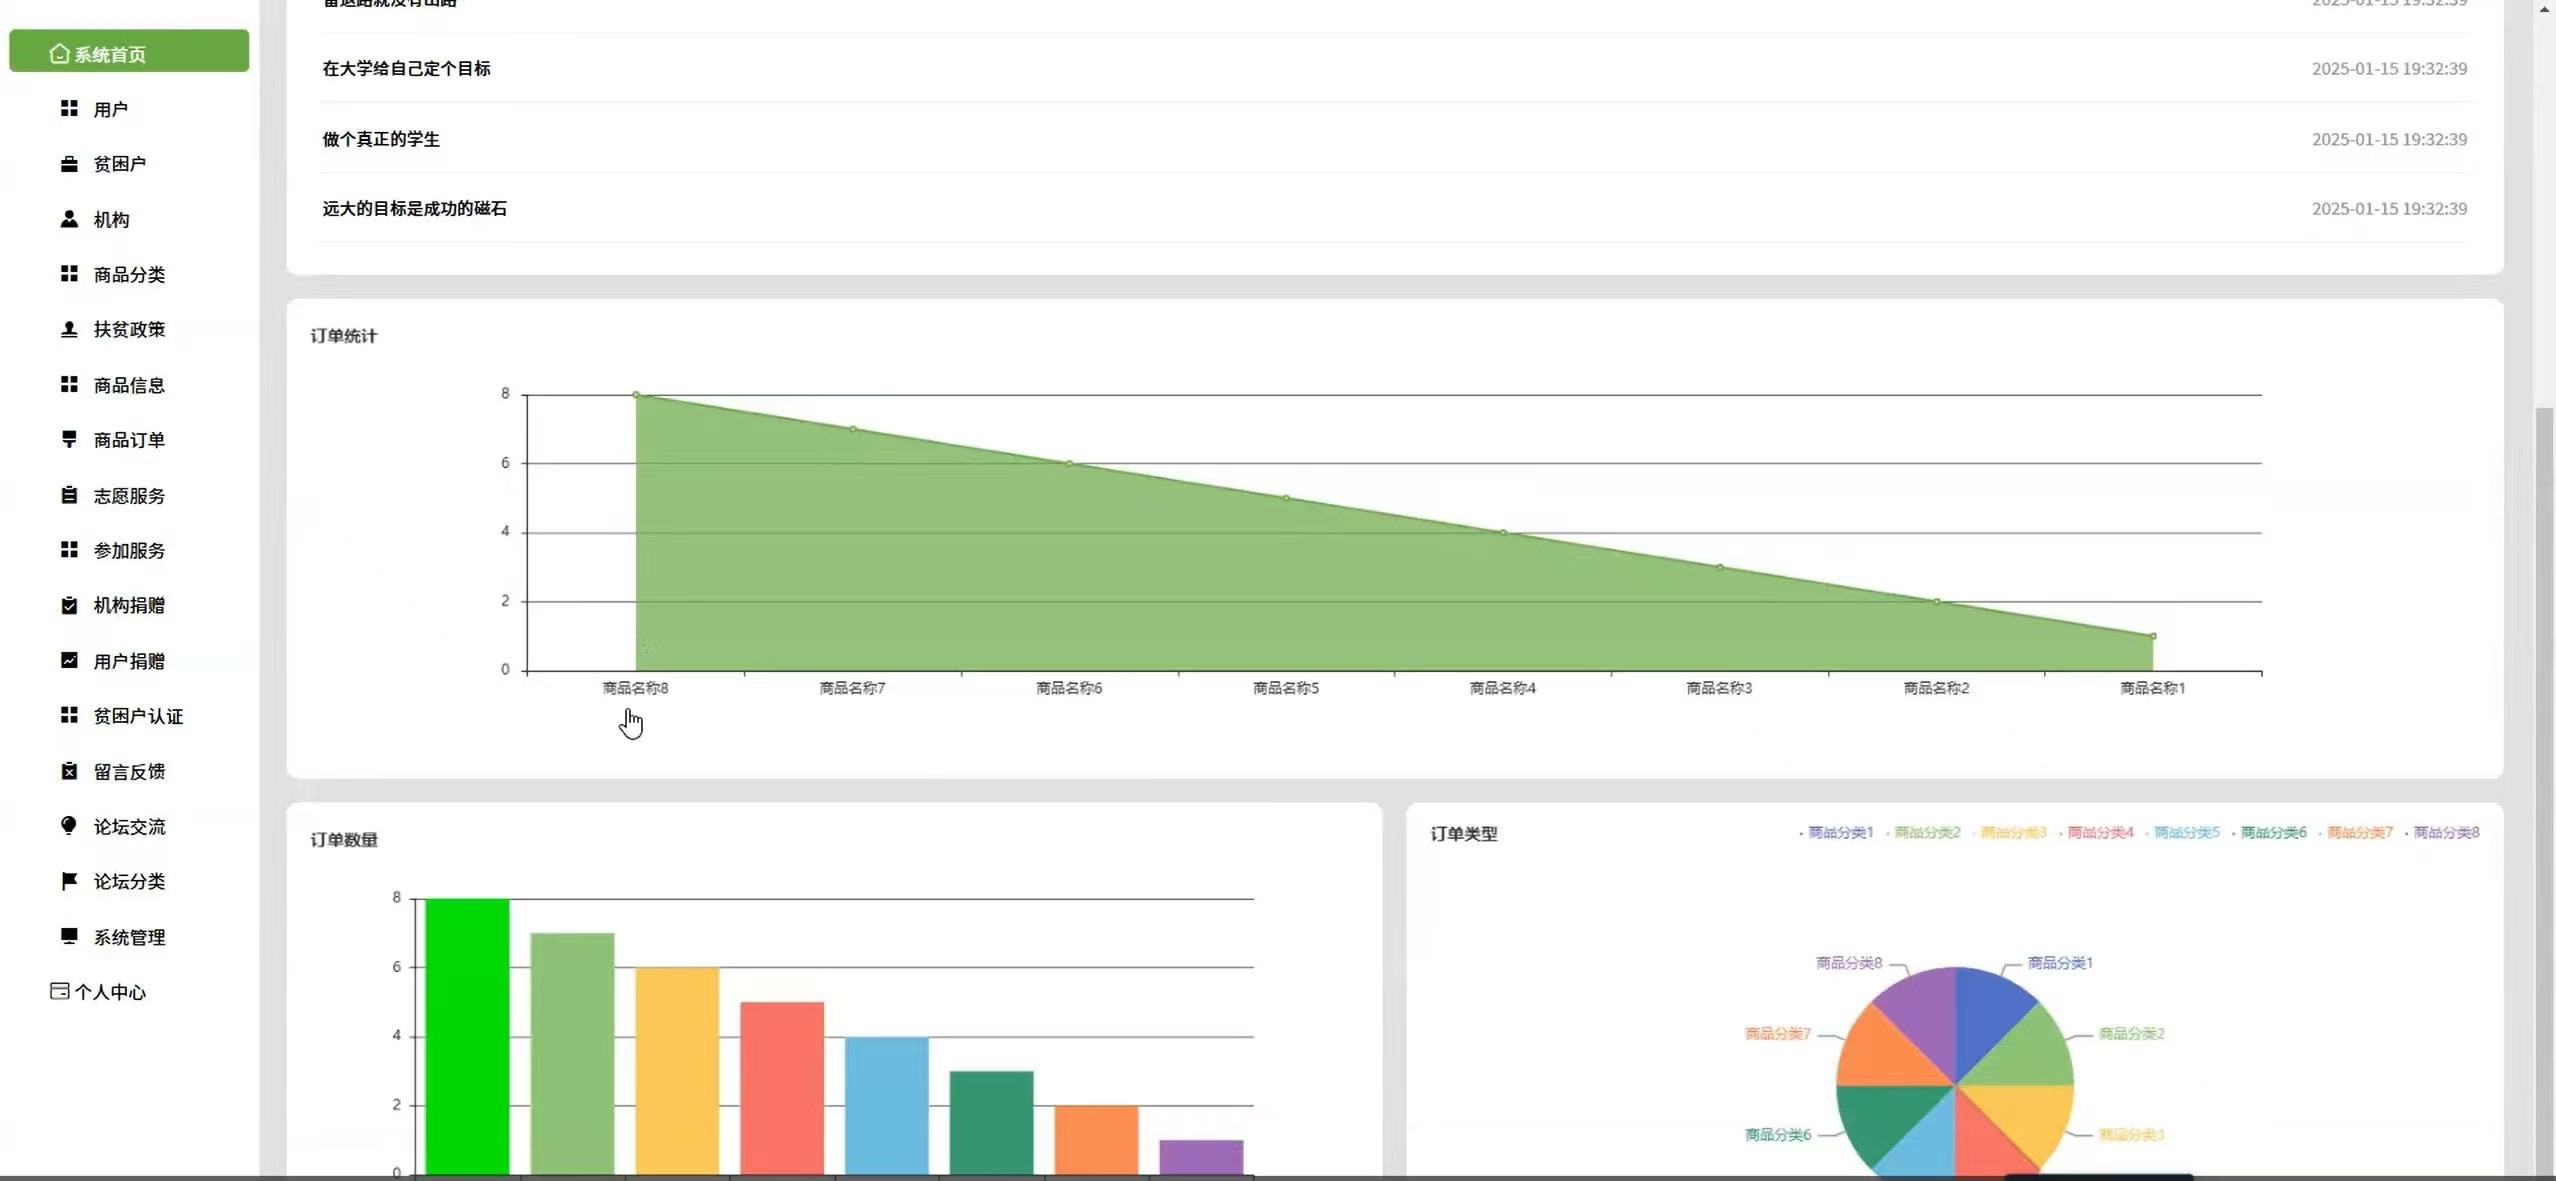Open the notice 在大学给自己定个目标
This screenshot has width=2556, height=1181.
coord(406,69)
